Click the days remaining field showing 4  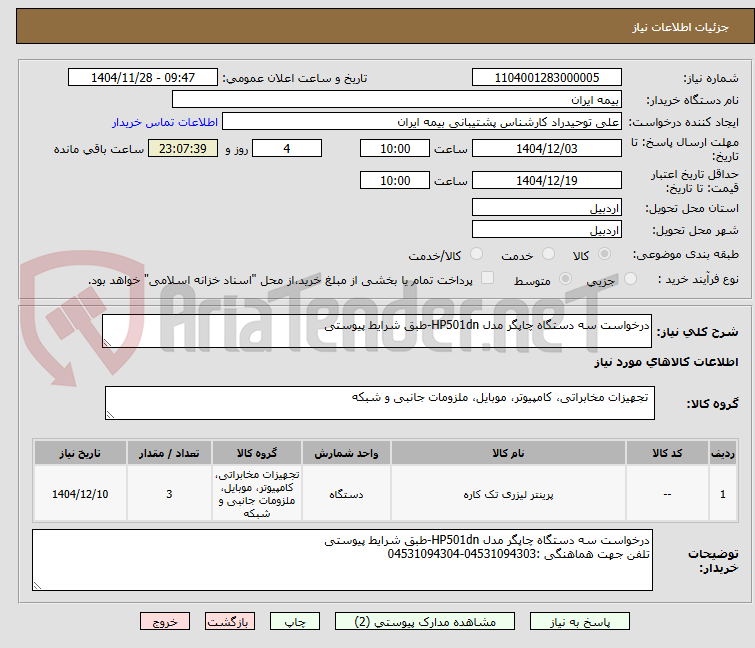point(287,148)
